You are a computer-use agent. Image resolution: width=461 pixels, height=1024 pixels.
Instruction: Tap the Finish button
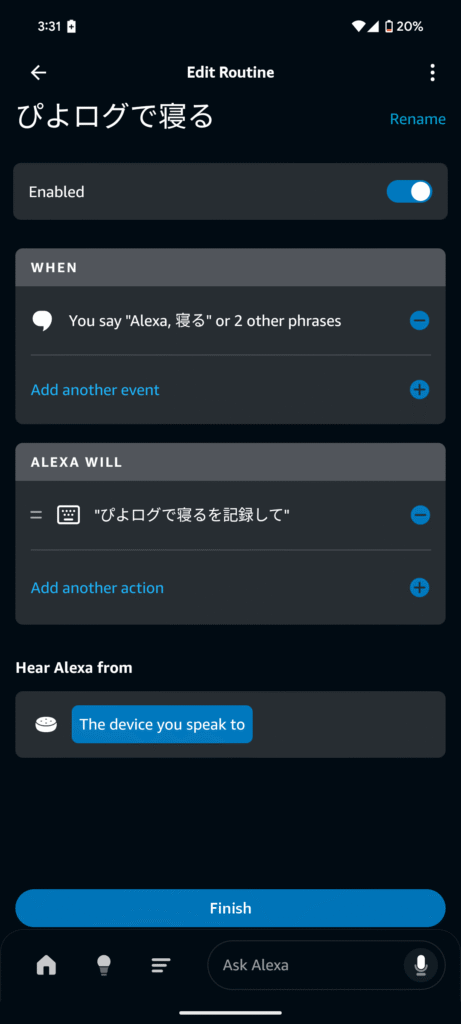(230, 908)
